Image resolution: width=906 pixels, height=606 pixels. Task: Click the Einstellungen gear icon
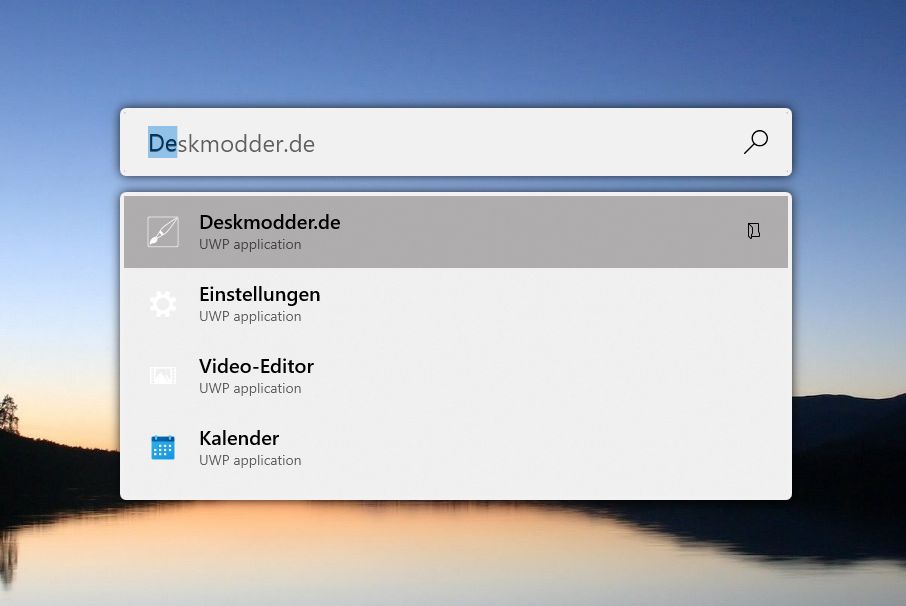coord(163,304)
